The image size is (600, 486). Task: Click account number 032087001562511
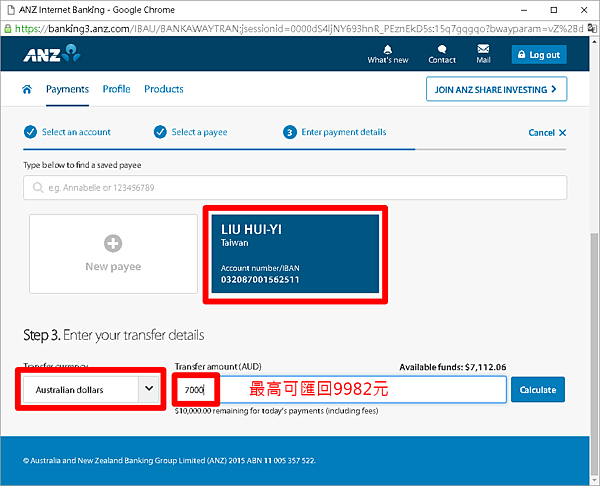260,280
